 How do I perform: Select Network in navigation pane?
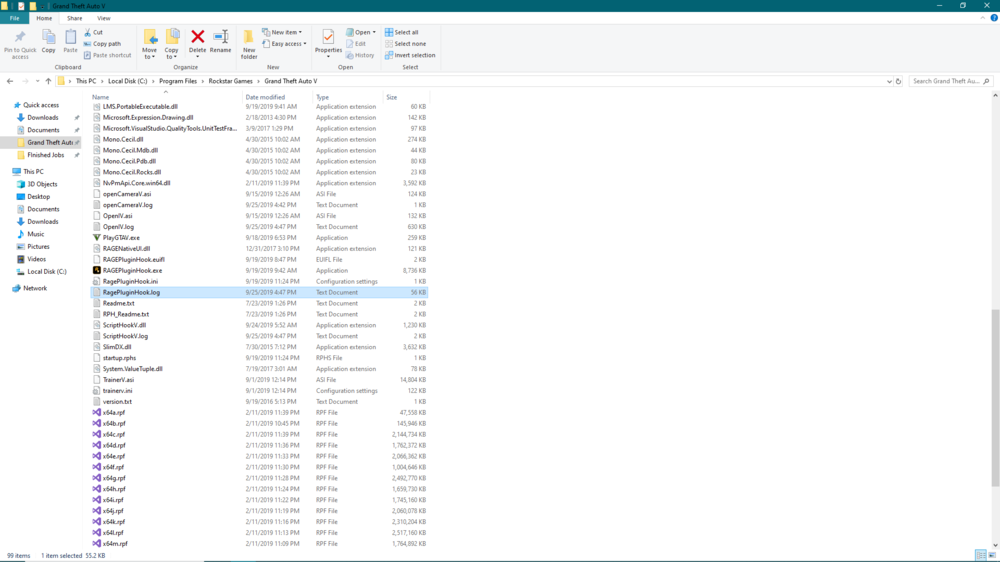pos(35,288)
